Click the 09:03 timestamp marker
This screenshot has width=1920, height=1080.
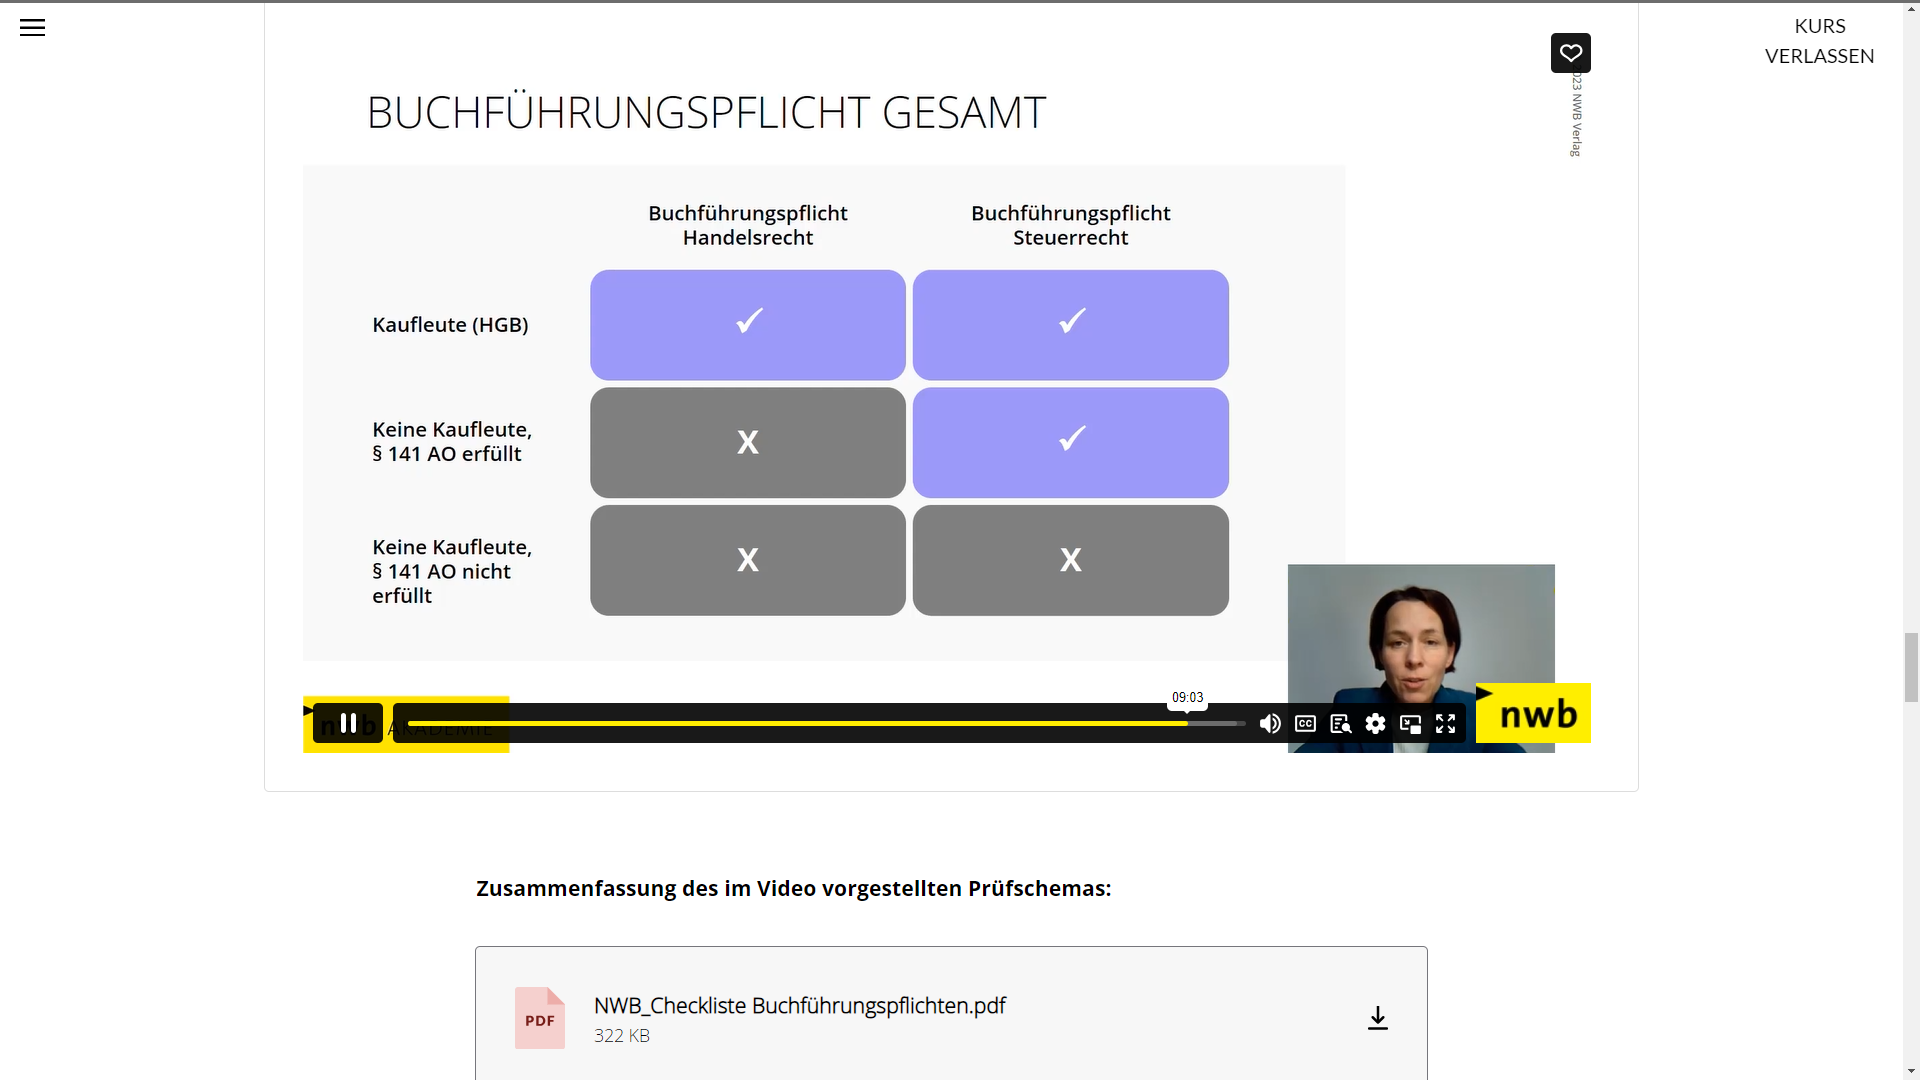(x=1186, y=697)
